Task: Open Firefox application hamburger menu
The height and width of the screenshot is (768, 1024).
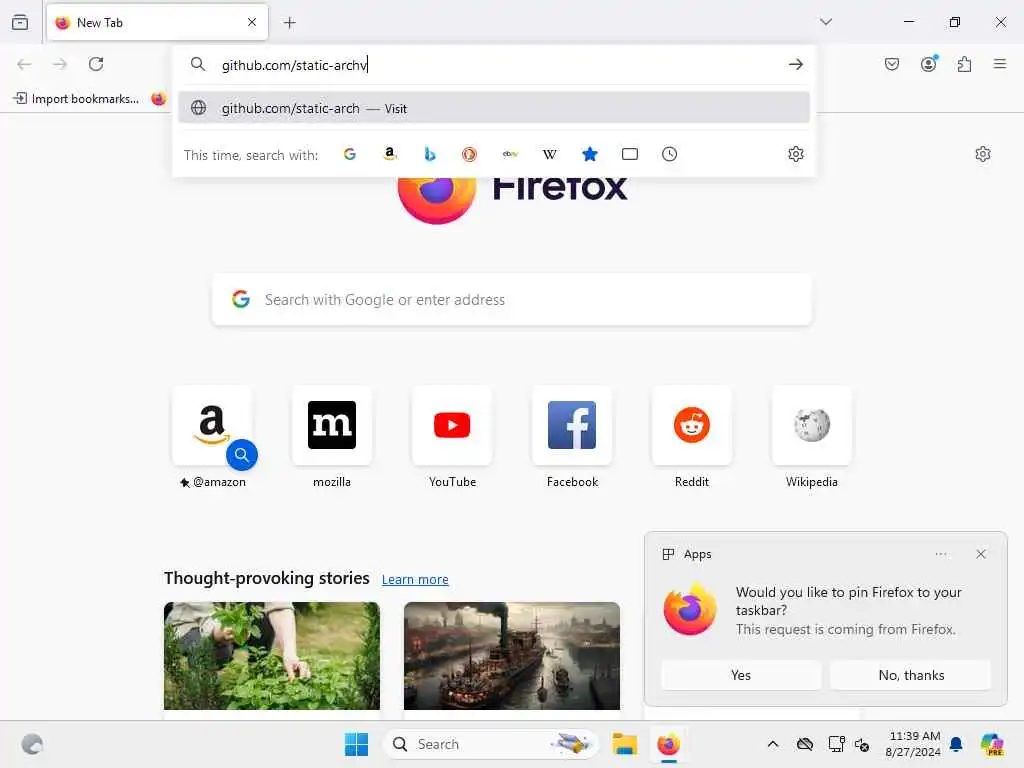Action: (x=1000, y=64)
